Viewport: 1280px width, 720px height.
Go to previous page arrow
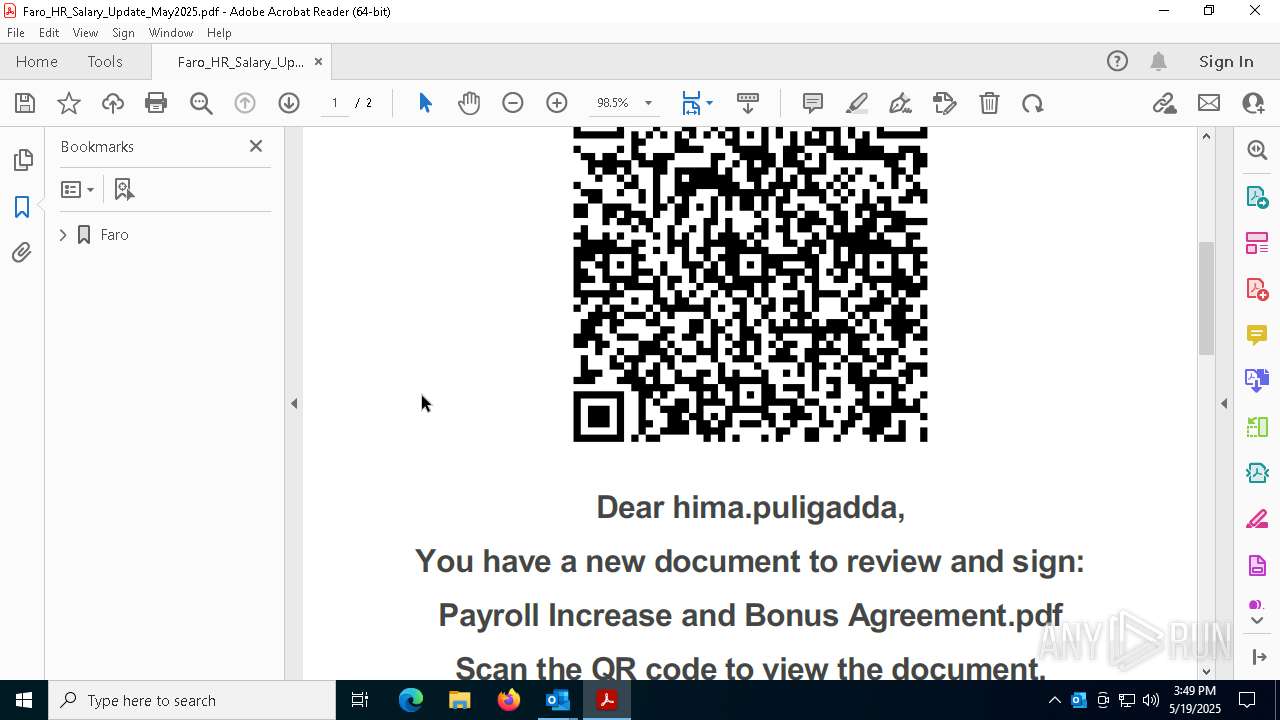tap(245, 103)
